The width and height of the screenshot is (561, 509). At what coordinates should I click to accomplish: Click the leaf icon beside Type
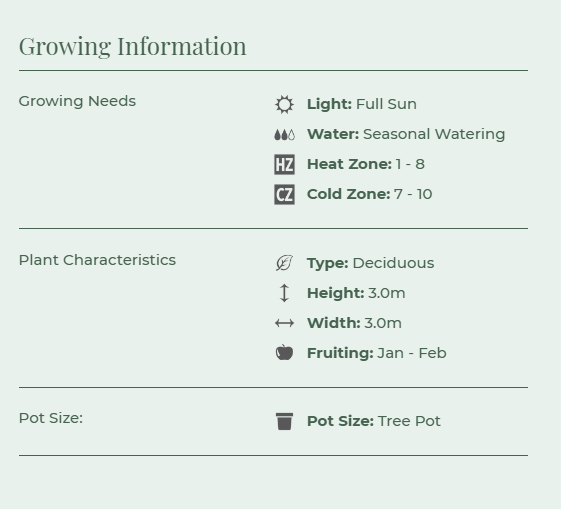point(284,263)
